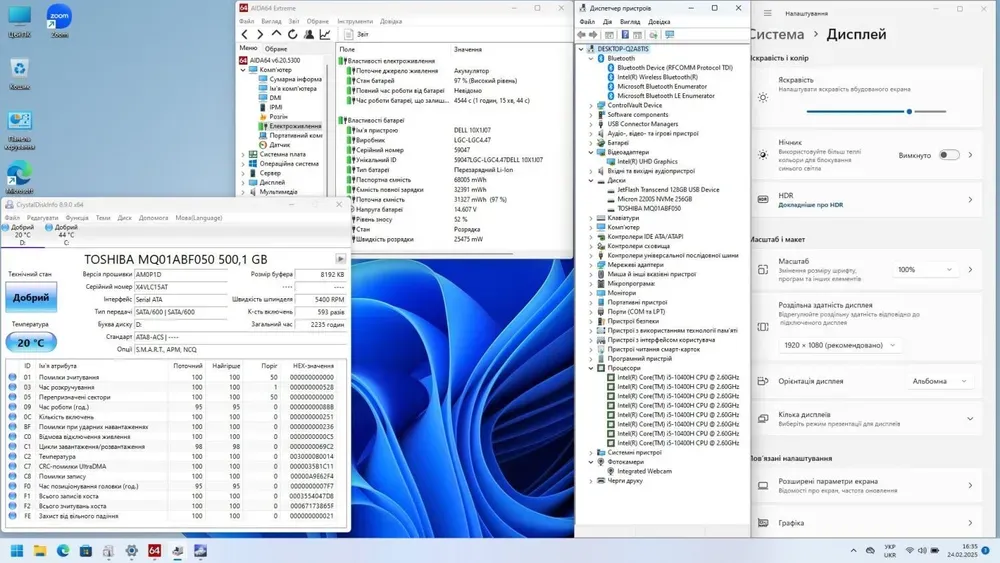Click the Добрий health status button

point(30,297)
